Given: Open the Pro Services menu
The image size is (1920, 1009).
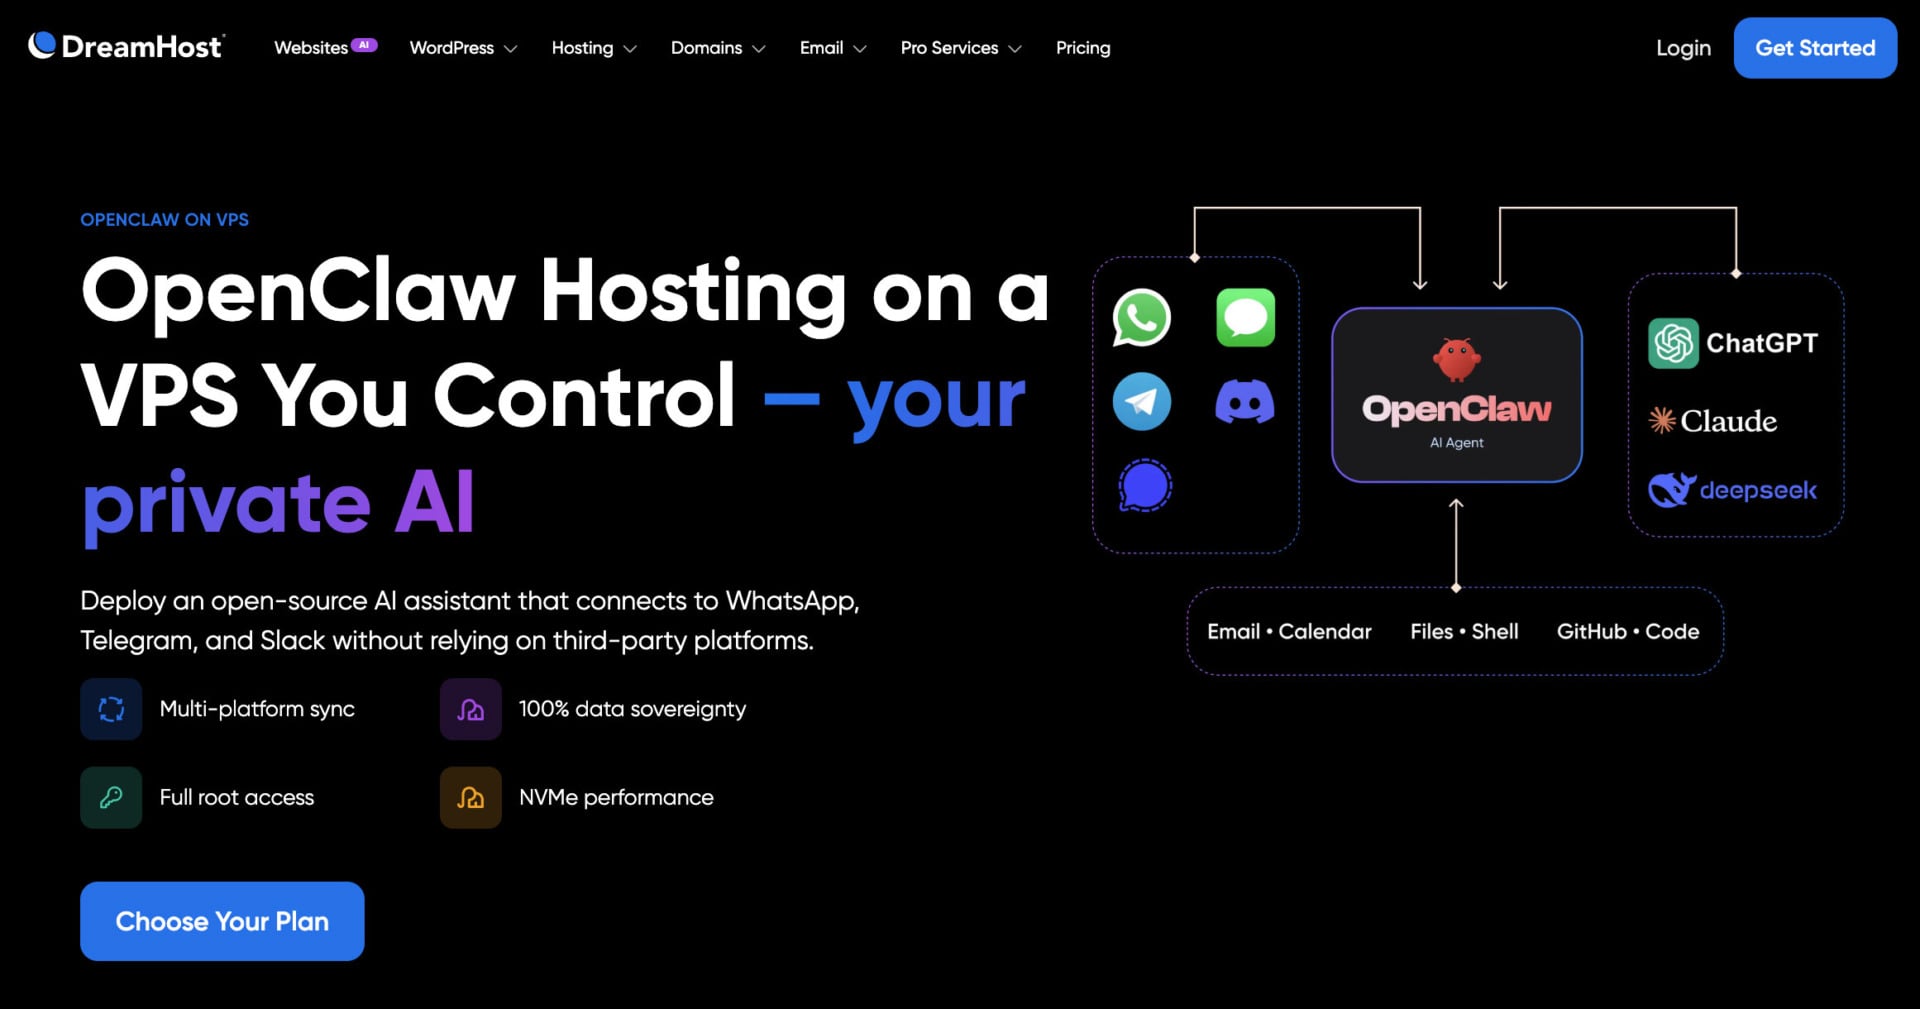Looking at the screenshot, I should [x=949, y=48].
